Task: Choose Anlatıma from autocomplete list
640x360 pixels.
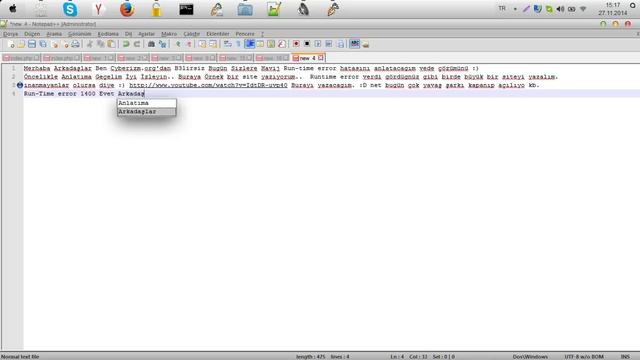Action: pyautogui.click(x=147, y=103)
